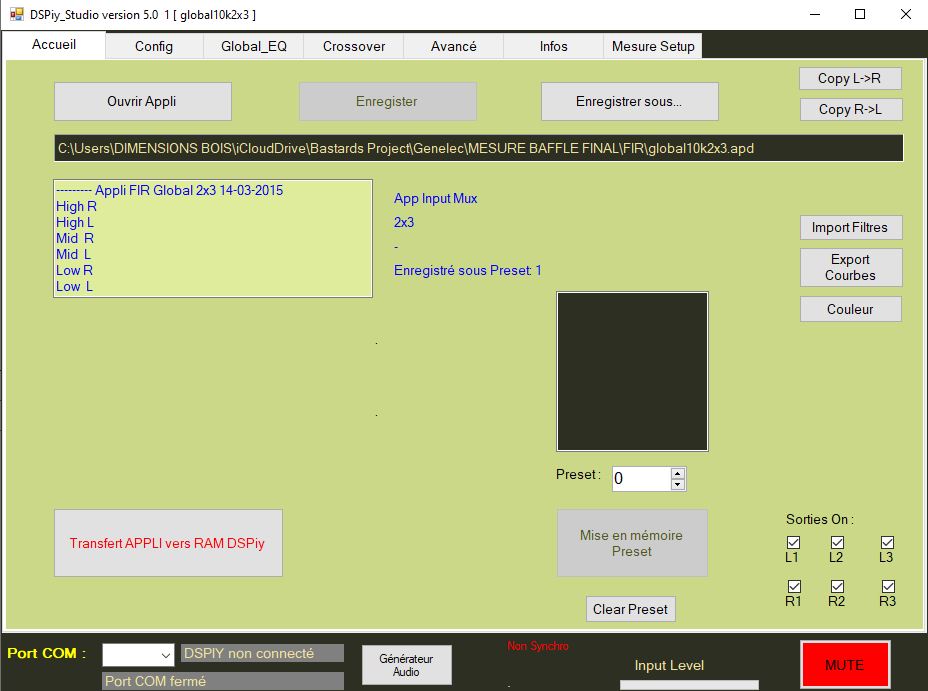Decrement the Preset value with down arrow
Screen dimensions: 928x691
[x=678, y=485]
